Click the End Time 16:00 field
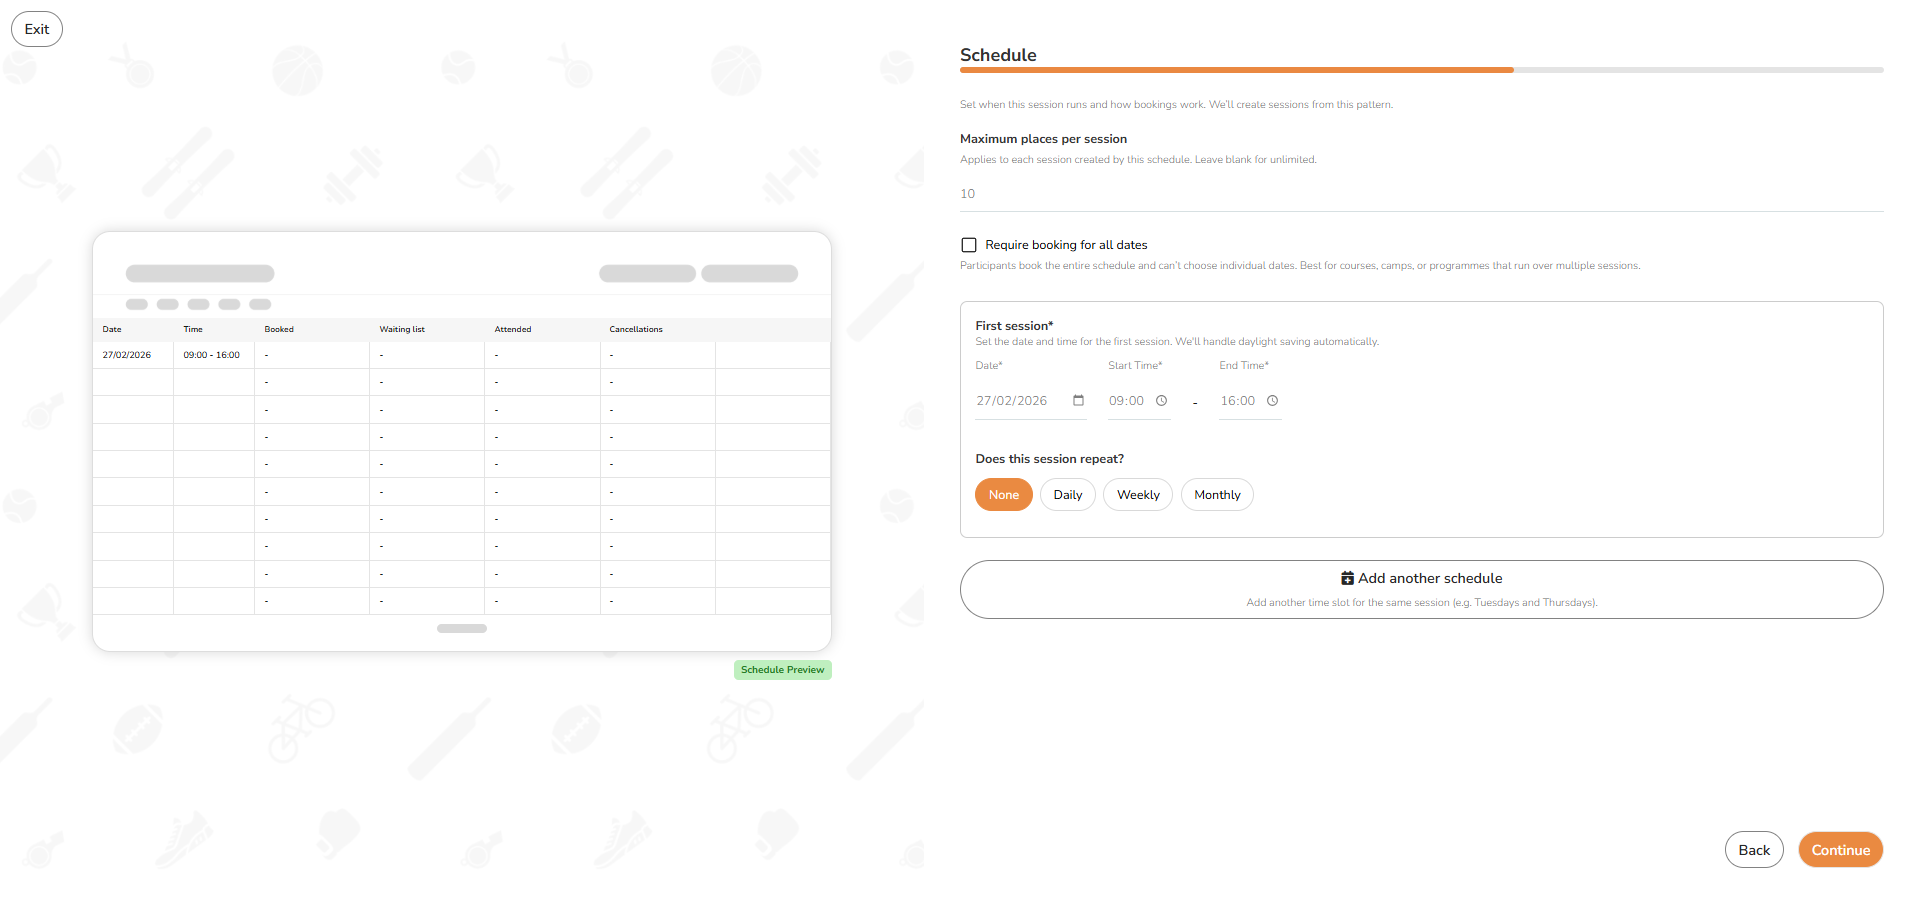 [1249, 401]
